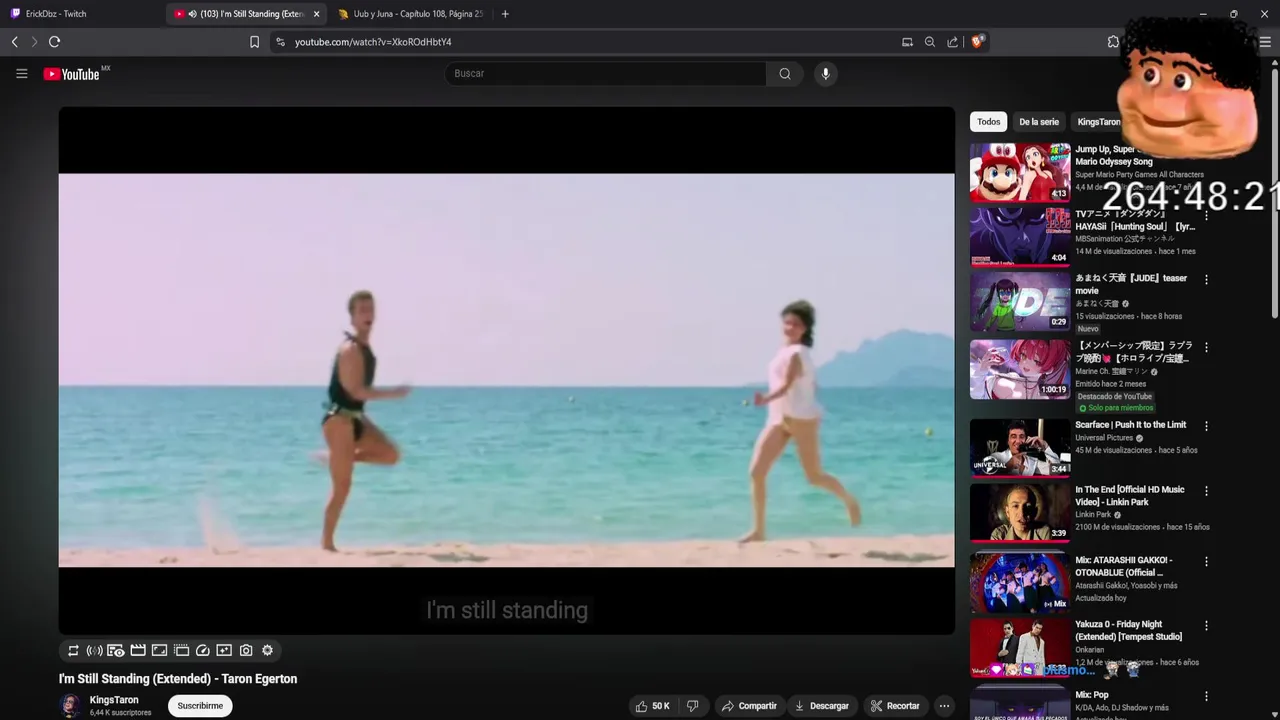Screen dimensions: 1280x720
Task: Start voice search with microphone icon
Action: [825, 73]
